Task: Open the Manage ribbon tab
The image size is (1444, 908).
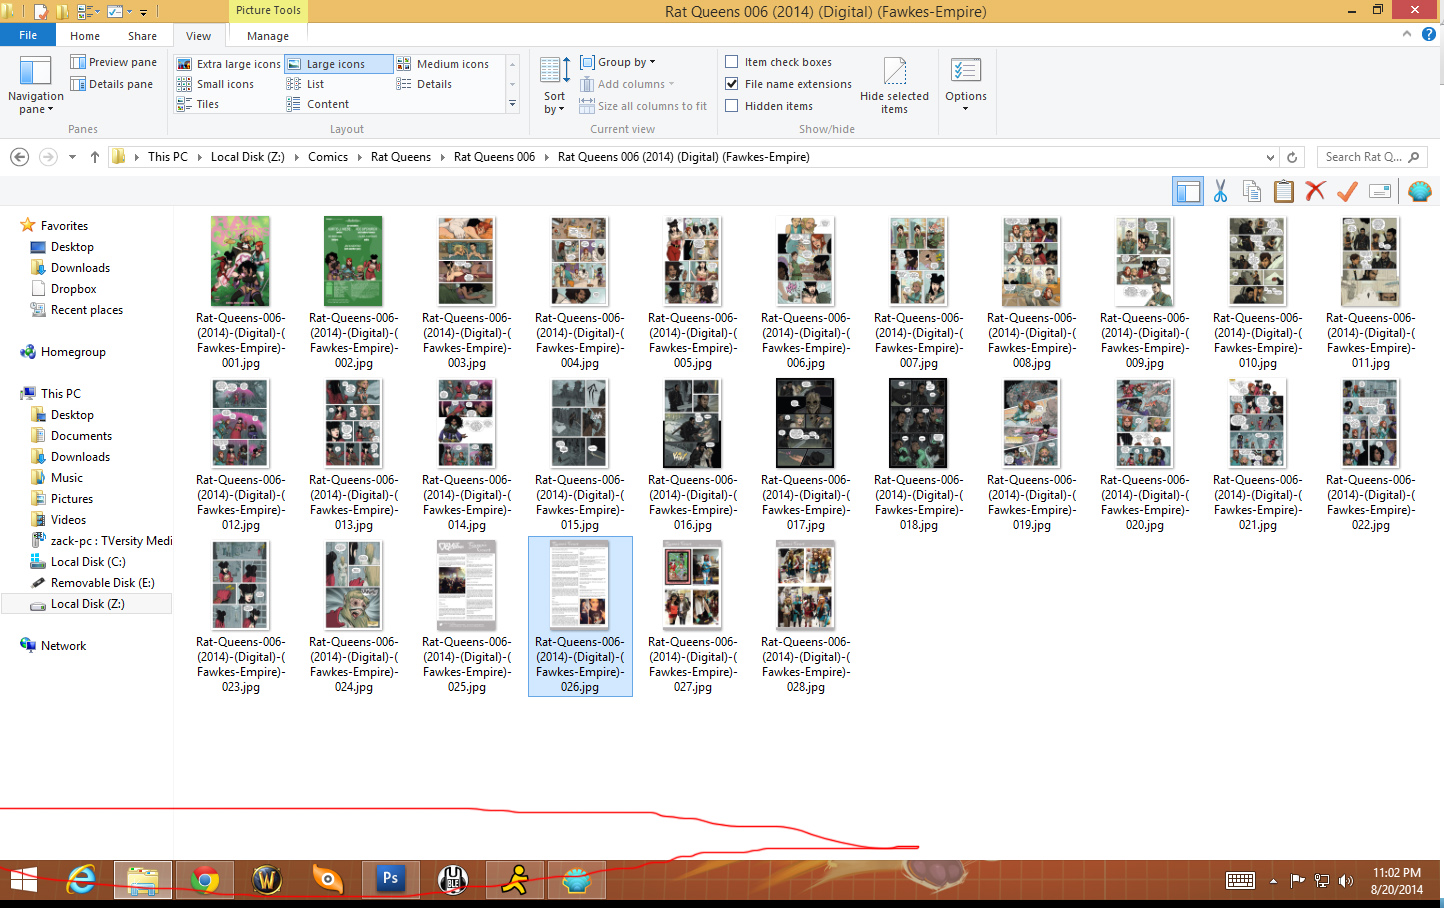Action: click(x=268, y=36)
